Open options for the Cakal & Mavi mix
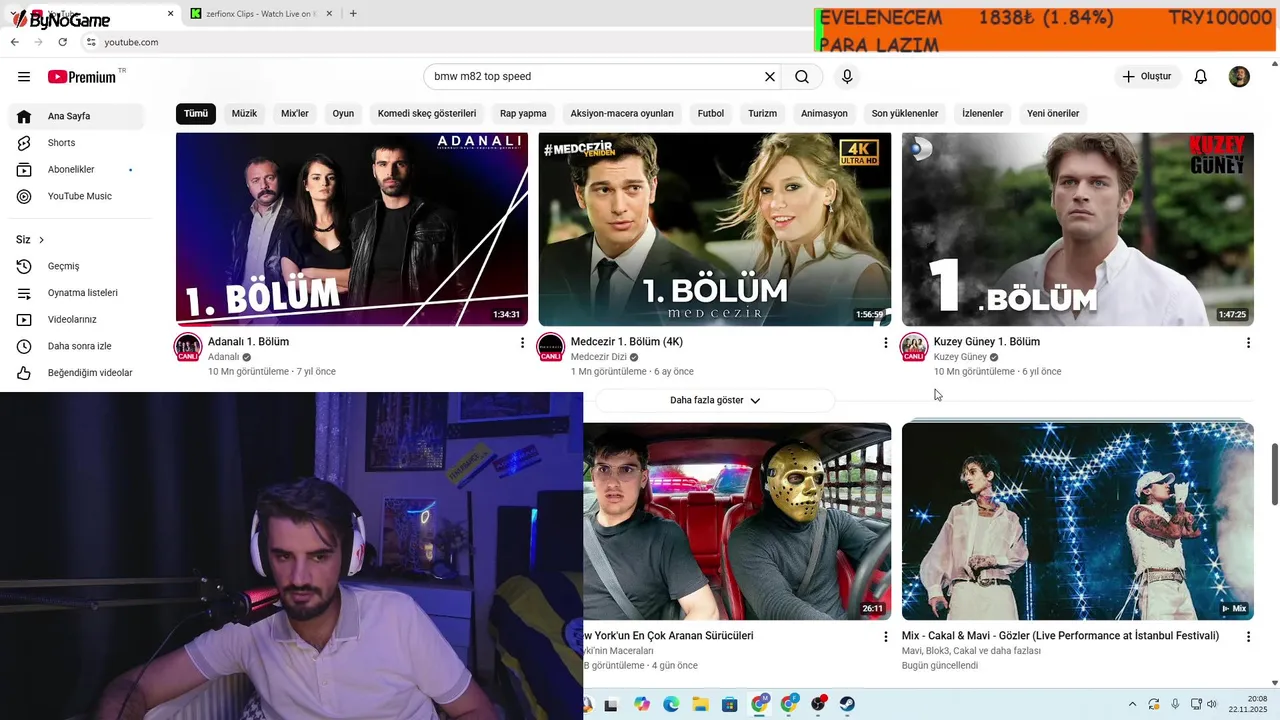The image size is (1280, 720). pos(1248,637)
